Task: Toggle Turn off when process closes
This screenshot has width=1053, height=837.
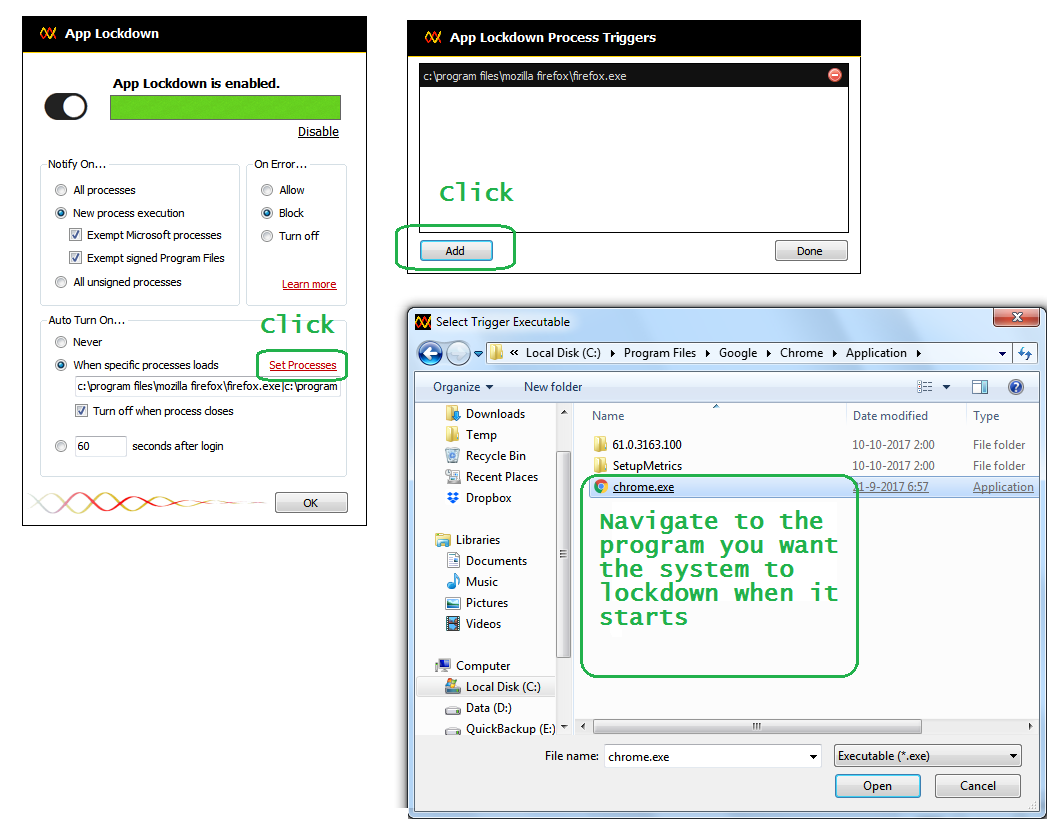Action: click(x=81, y=410)
